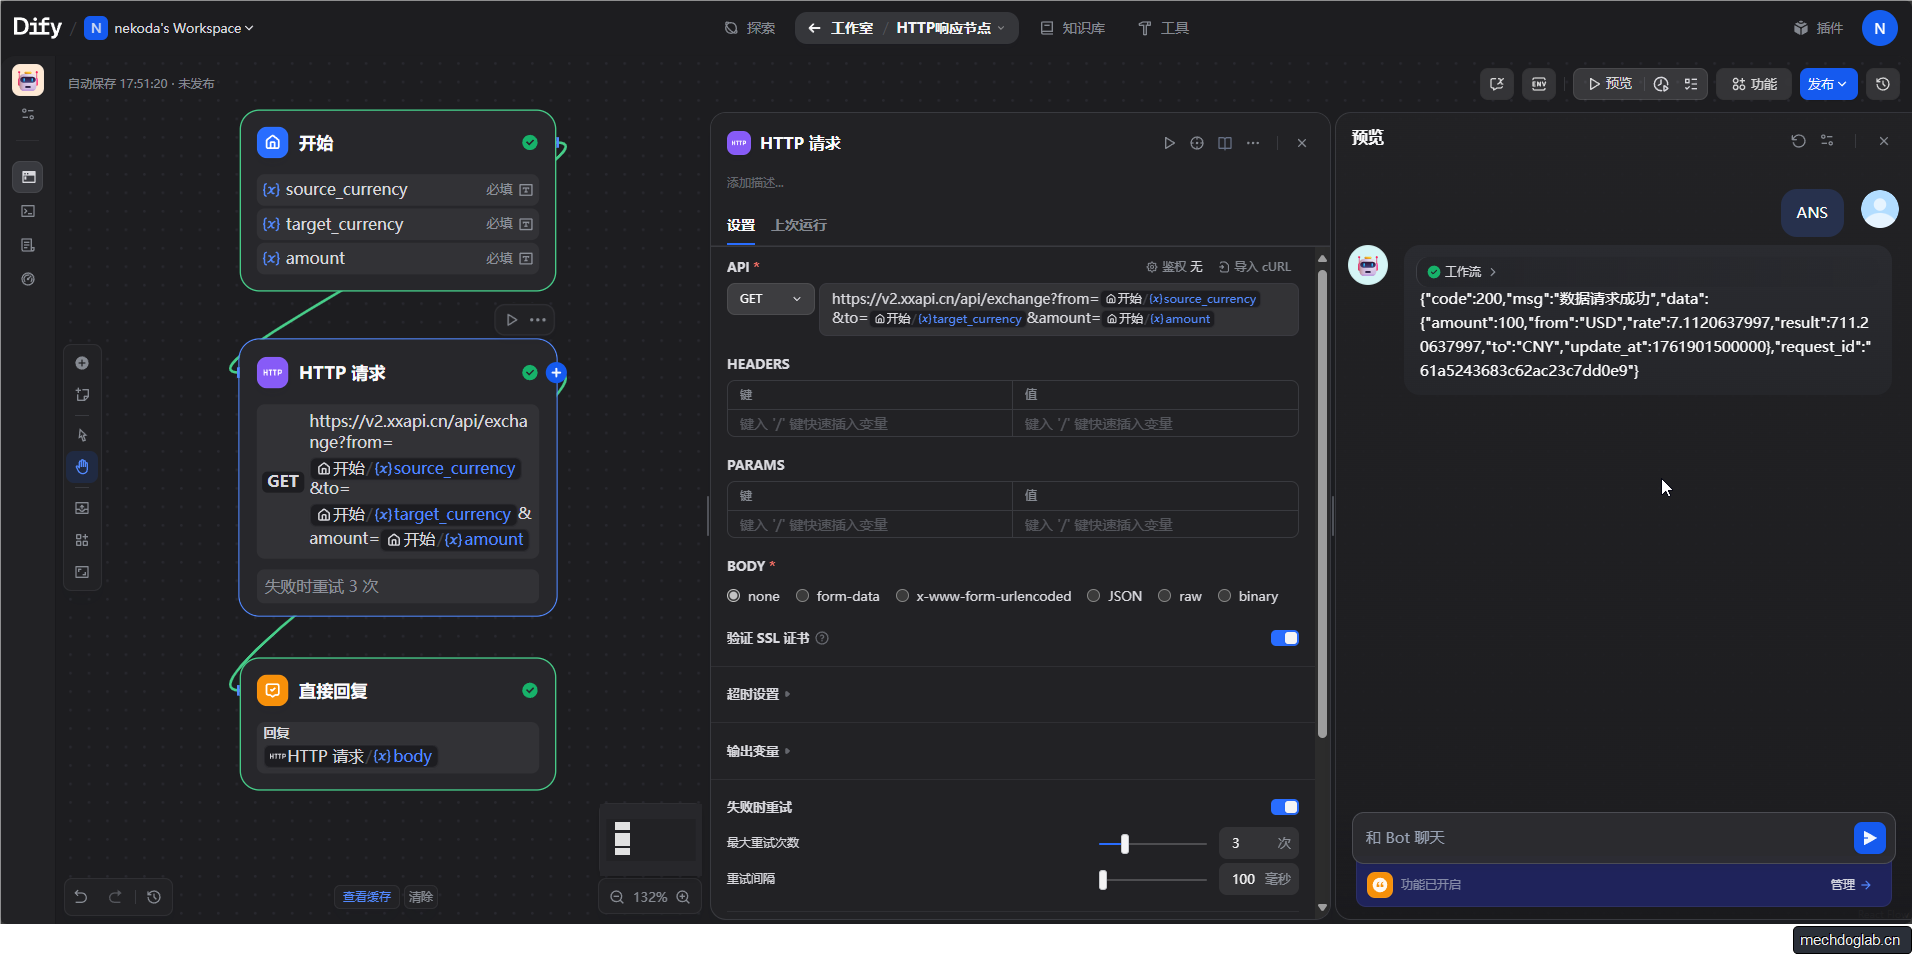Click the Preview button in toolbar
Image resolution: width=1912 pixels, height=954 pixels.
pos(1609,84)
